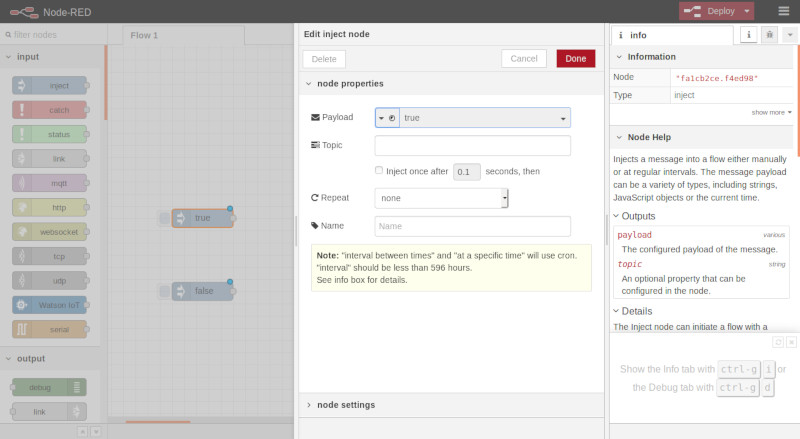The width and height of the screenshot is (800, 439).
Task: Select the websocket node in palette
Action: [49, 232]
